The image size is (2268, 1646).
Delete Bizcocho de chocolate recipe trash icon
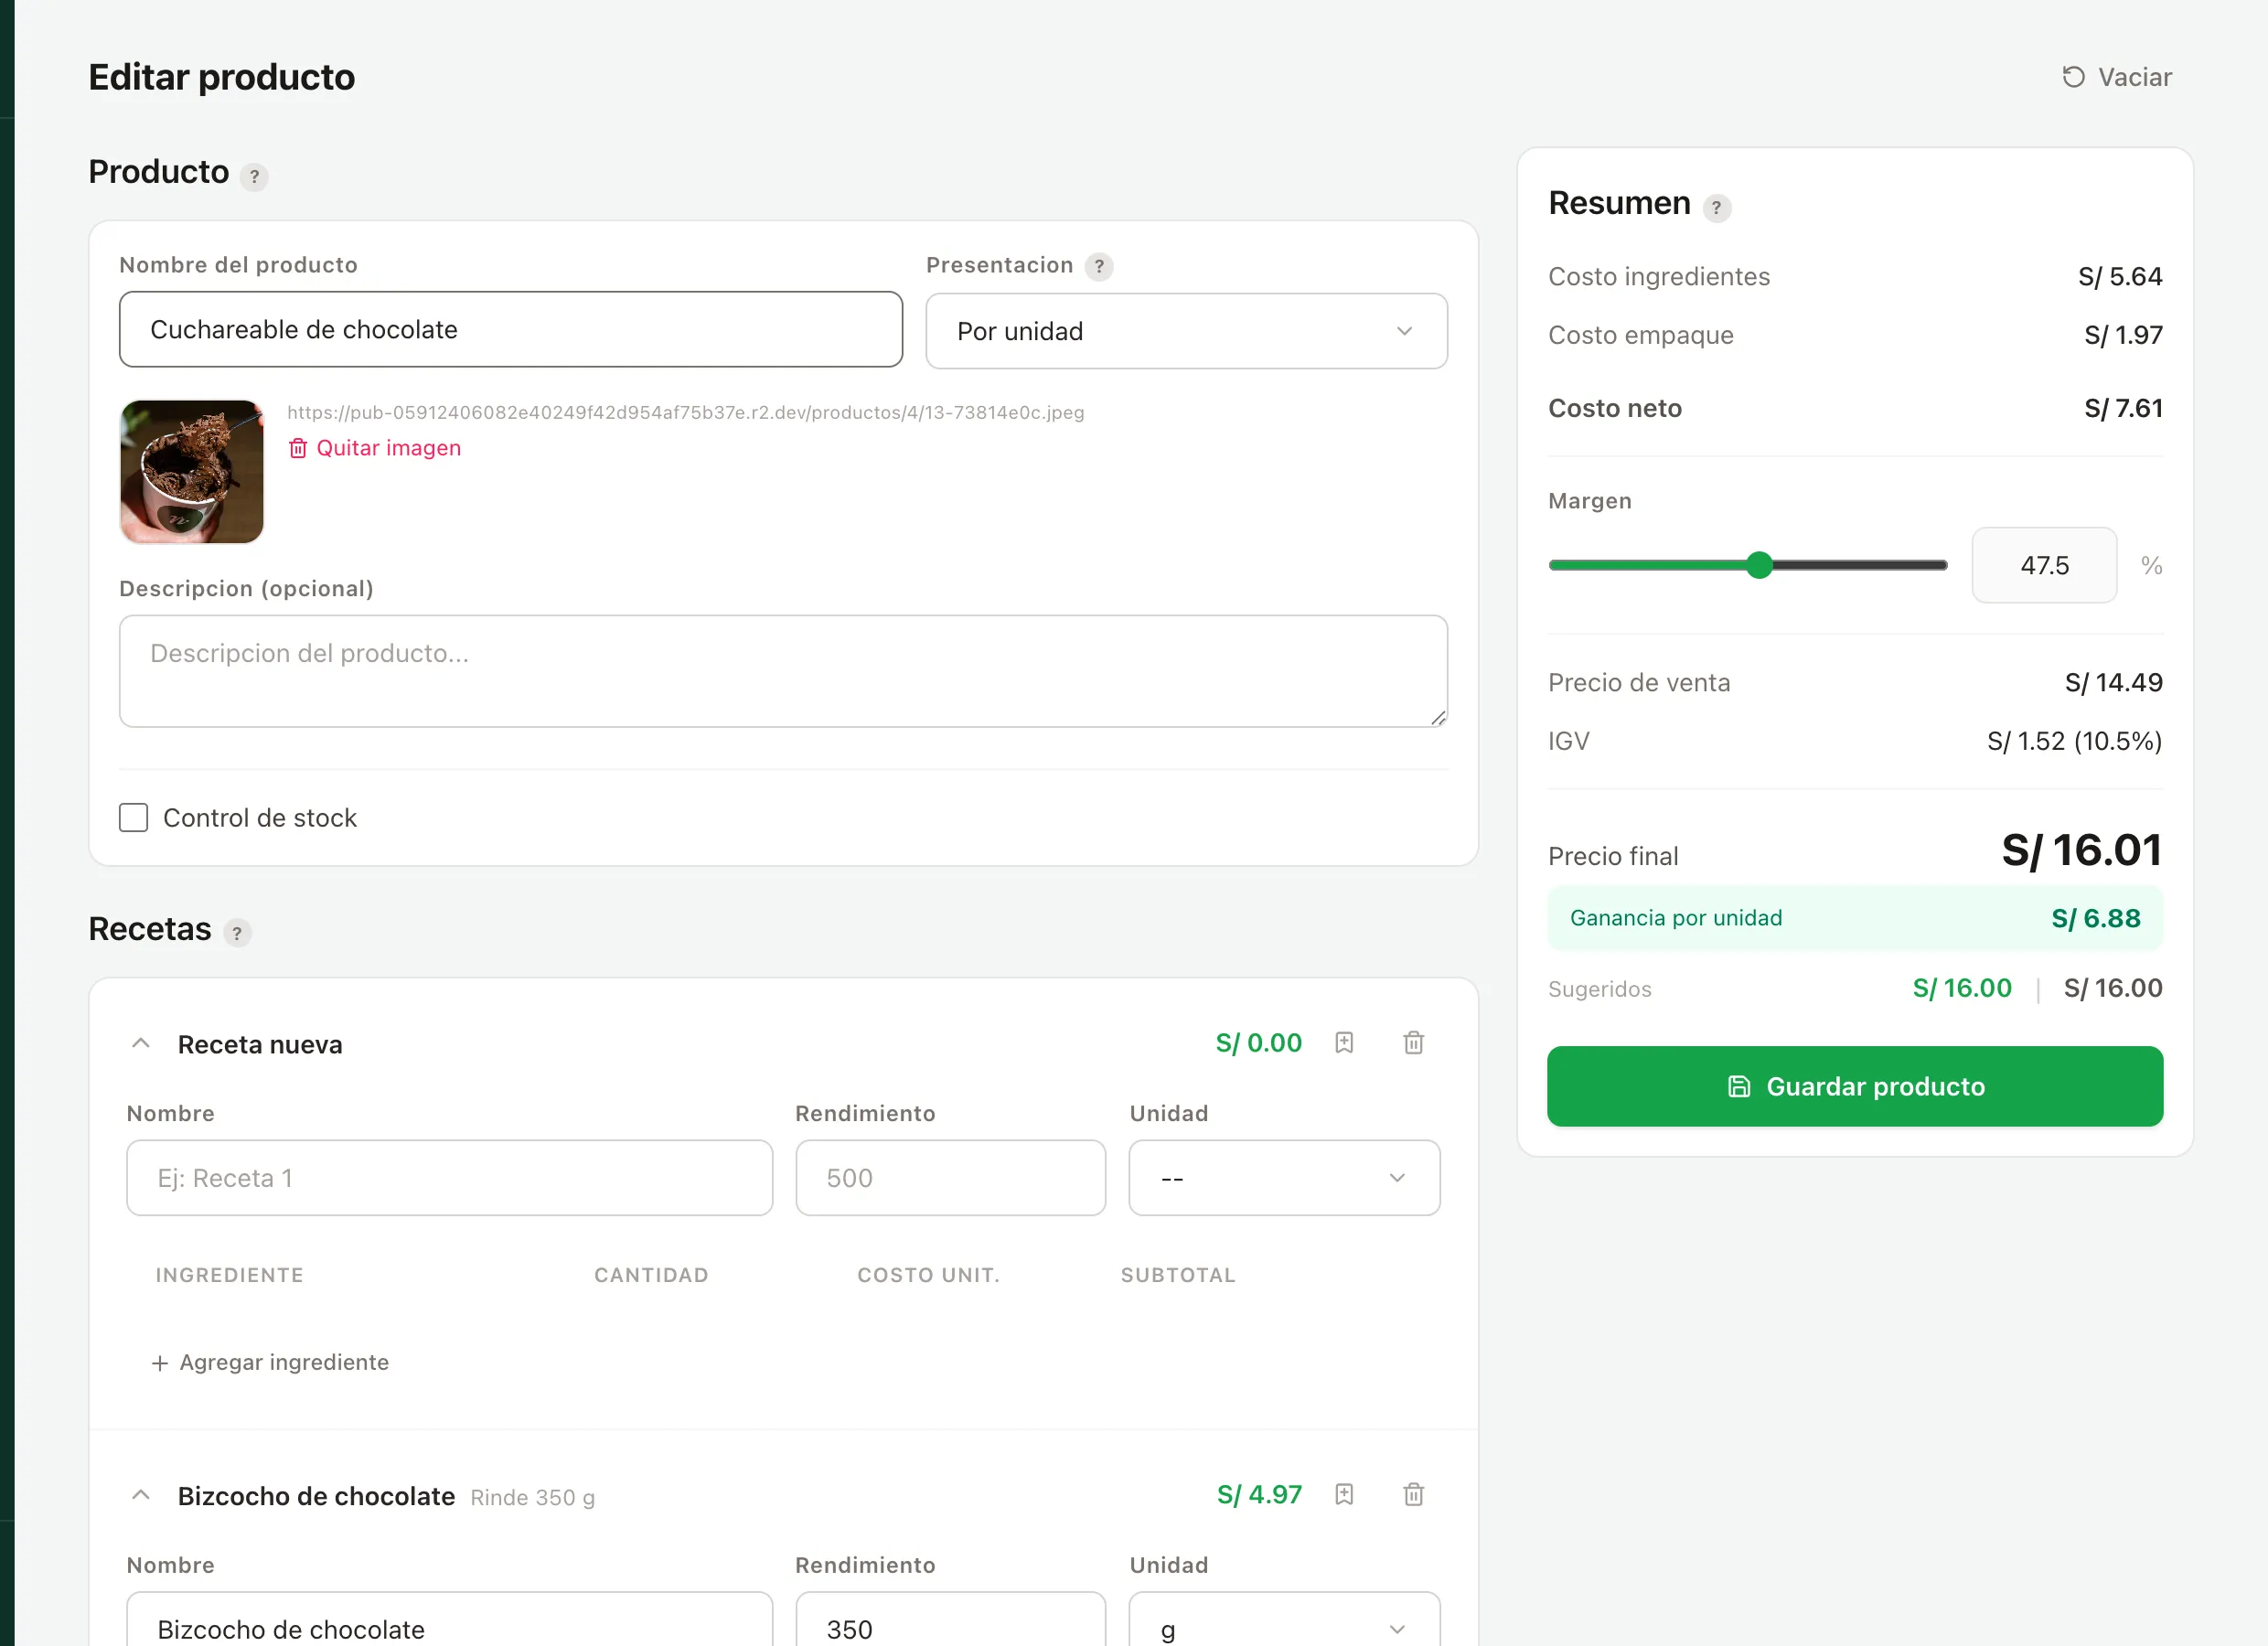(x=1413, y=1494)
